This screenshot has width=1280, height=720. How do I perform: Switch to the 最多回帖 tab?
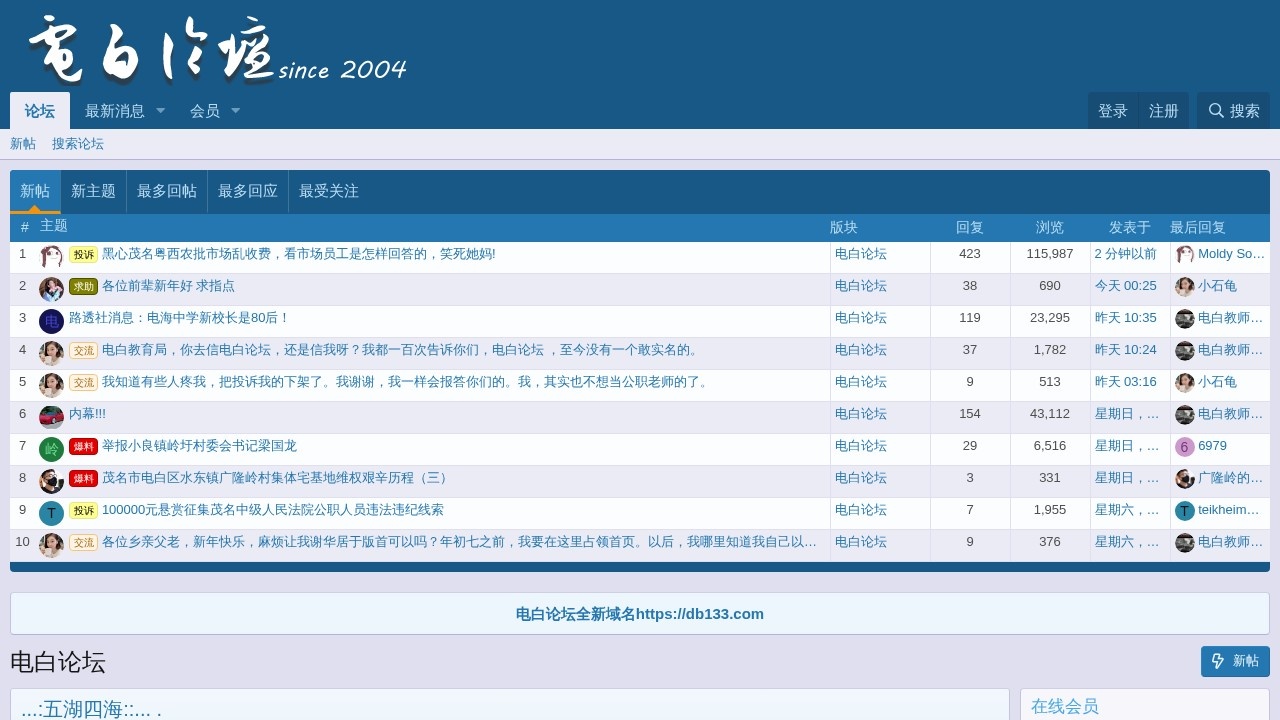coord(167,191)
